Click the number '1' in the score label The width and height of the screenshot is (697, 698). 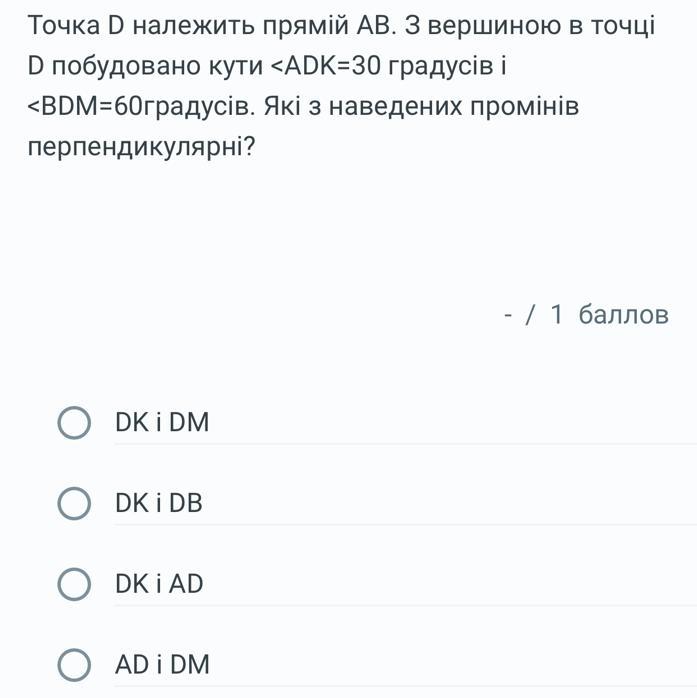pos(557,315)
